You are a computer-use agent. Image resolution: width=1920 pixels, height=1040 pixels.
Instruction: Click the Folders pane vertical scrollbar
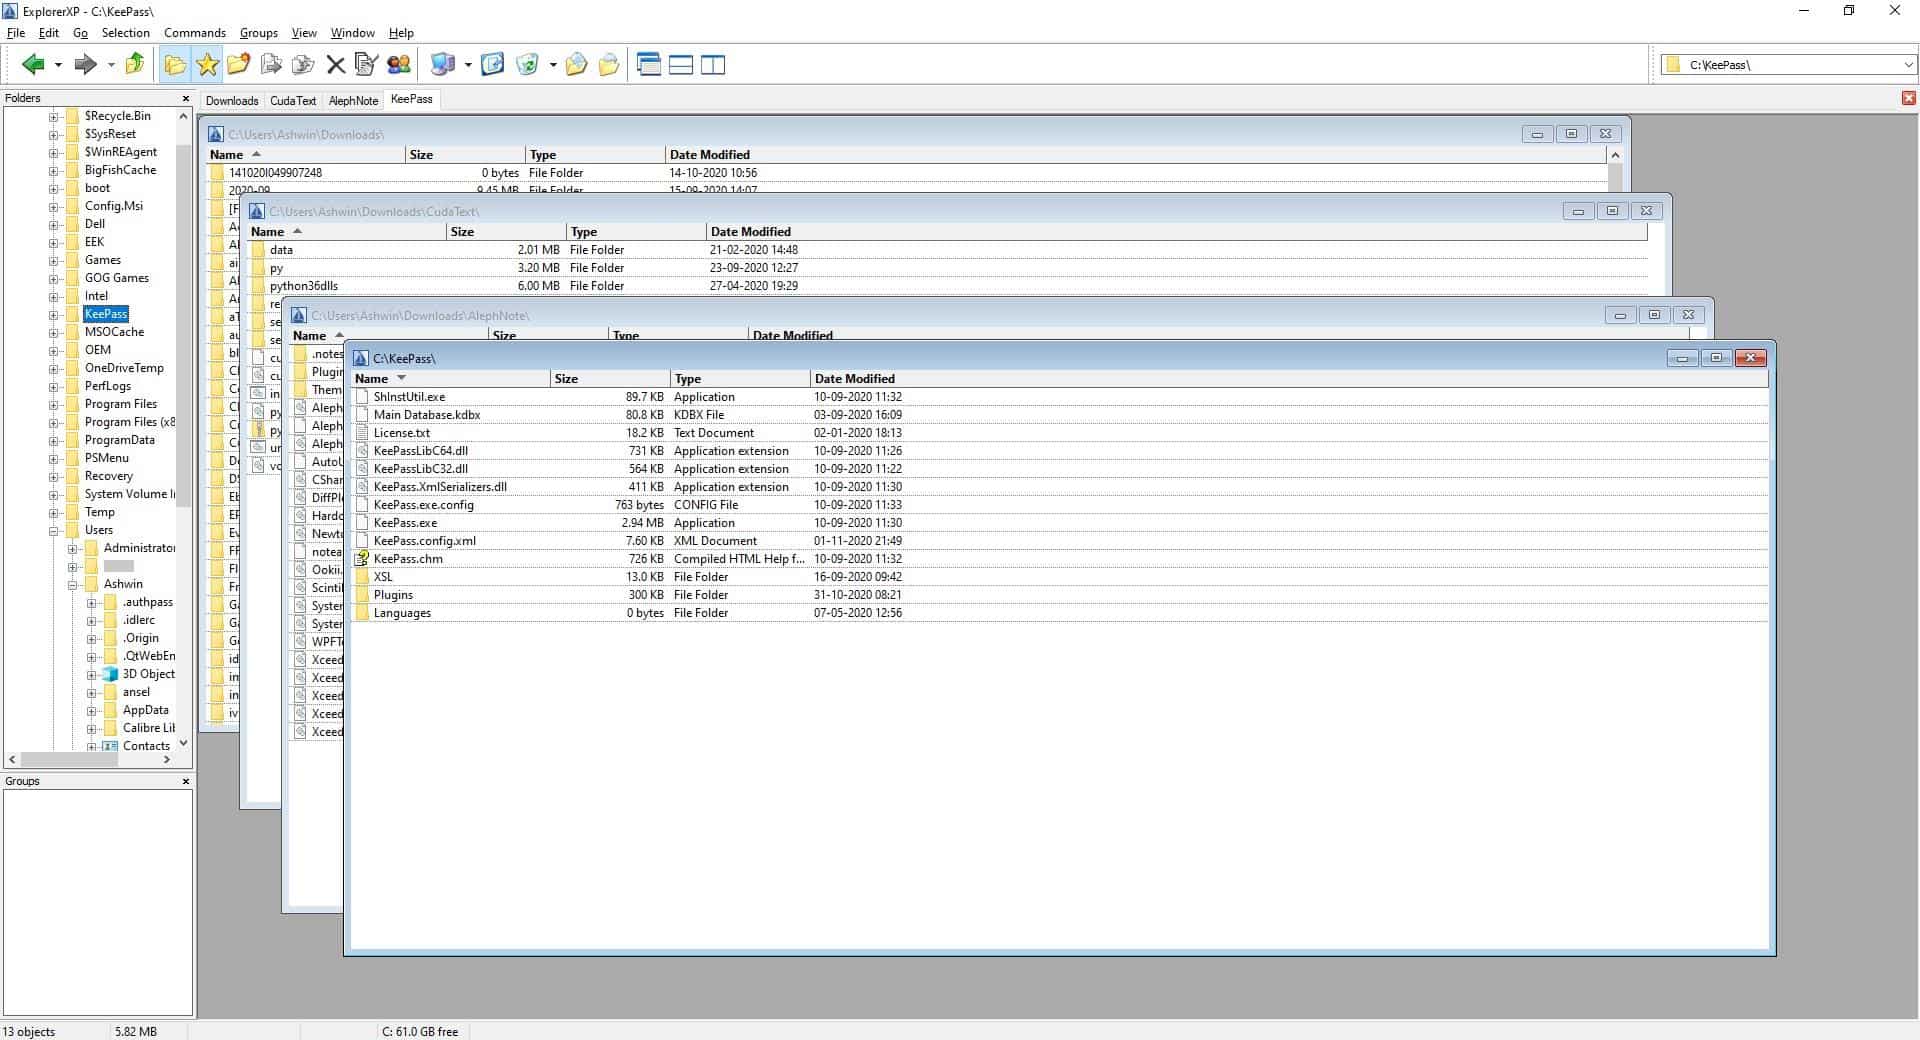click(183, 430)
